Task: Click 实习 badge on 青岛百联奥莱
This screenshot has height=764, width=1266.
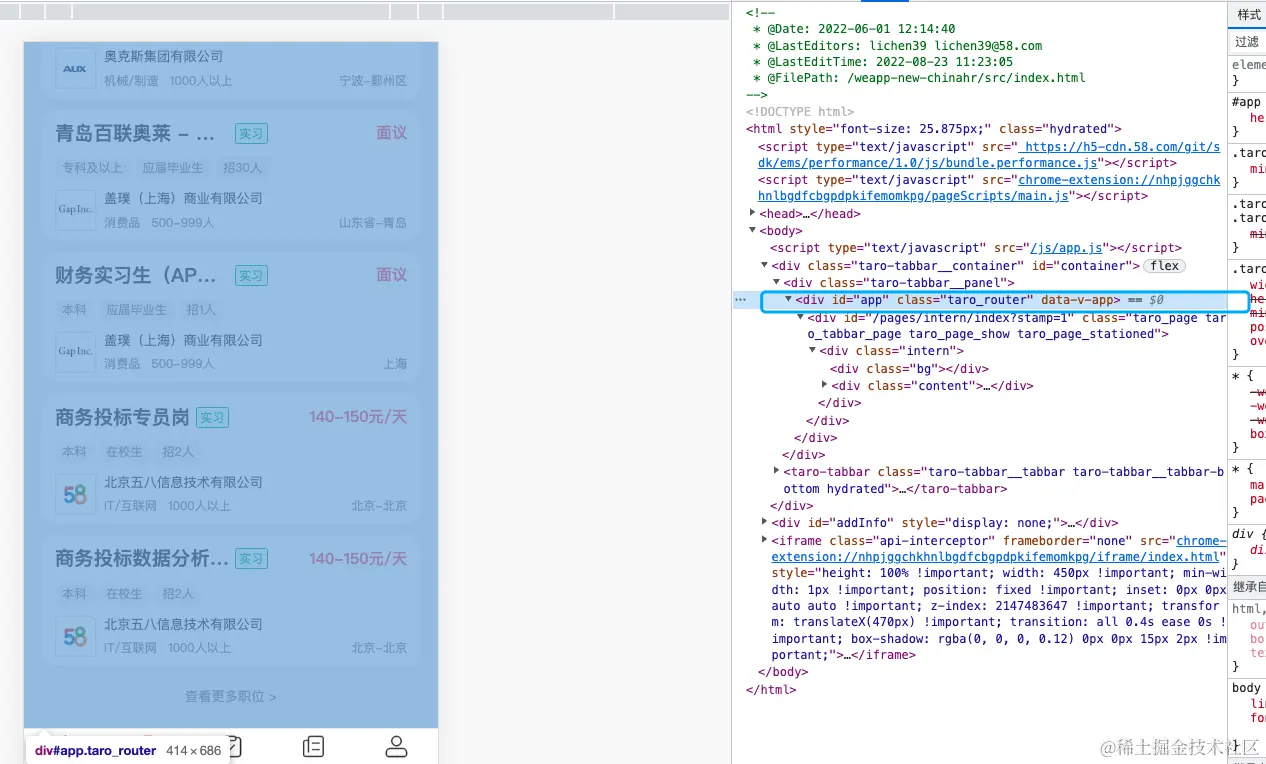Action: tap(251, 134)
